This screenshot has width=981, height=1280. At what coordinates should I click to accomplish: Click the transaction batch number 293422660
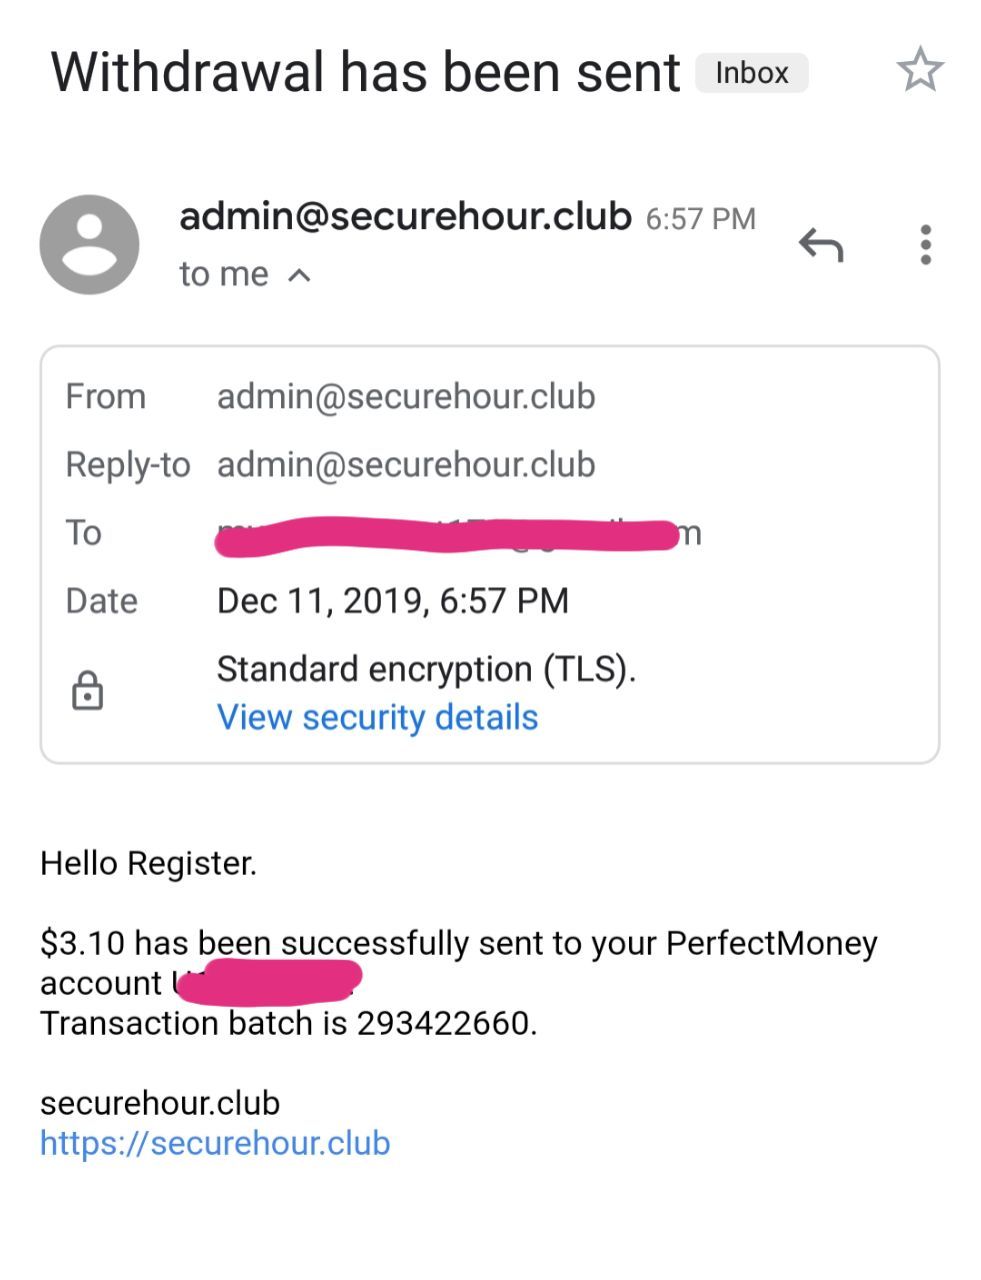[446, 1023]
